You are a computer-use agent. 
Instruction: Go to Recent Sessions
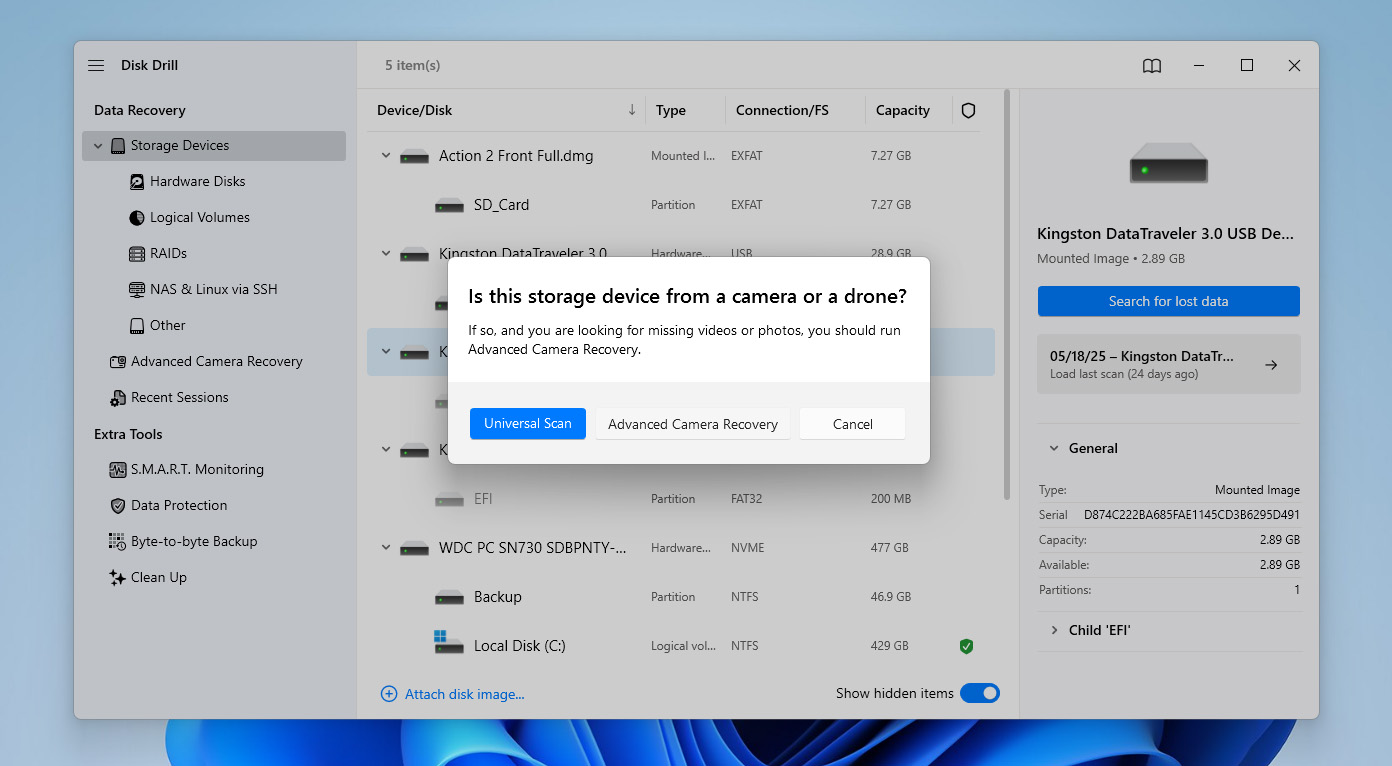pyautogui.click(x=179, y=397)
